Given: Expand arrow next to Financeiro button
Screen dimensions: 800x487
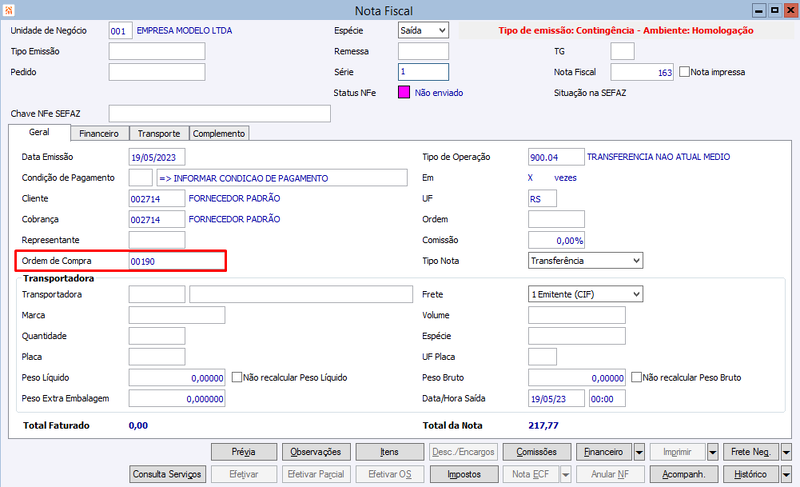Looking at the screenshot, I should click(639, 452).
